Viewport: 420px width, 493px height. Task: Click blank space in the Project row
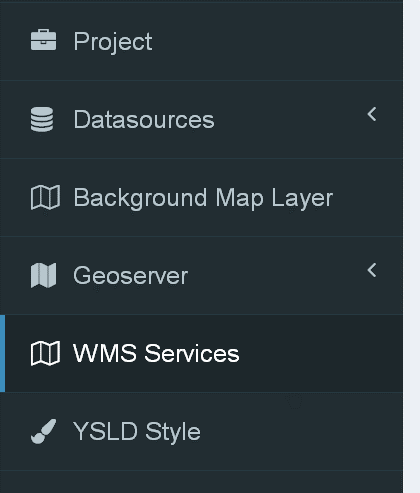(x=277, y=41)
